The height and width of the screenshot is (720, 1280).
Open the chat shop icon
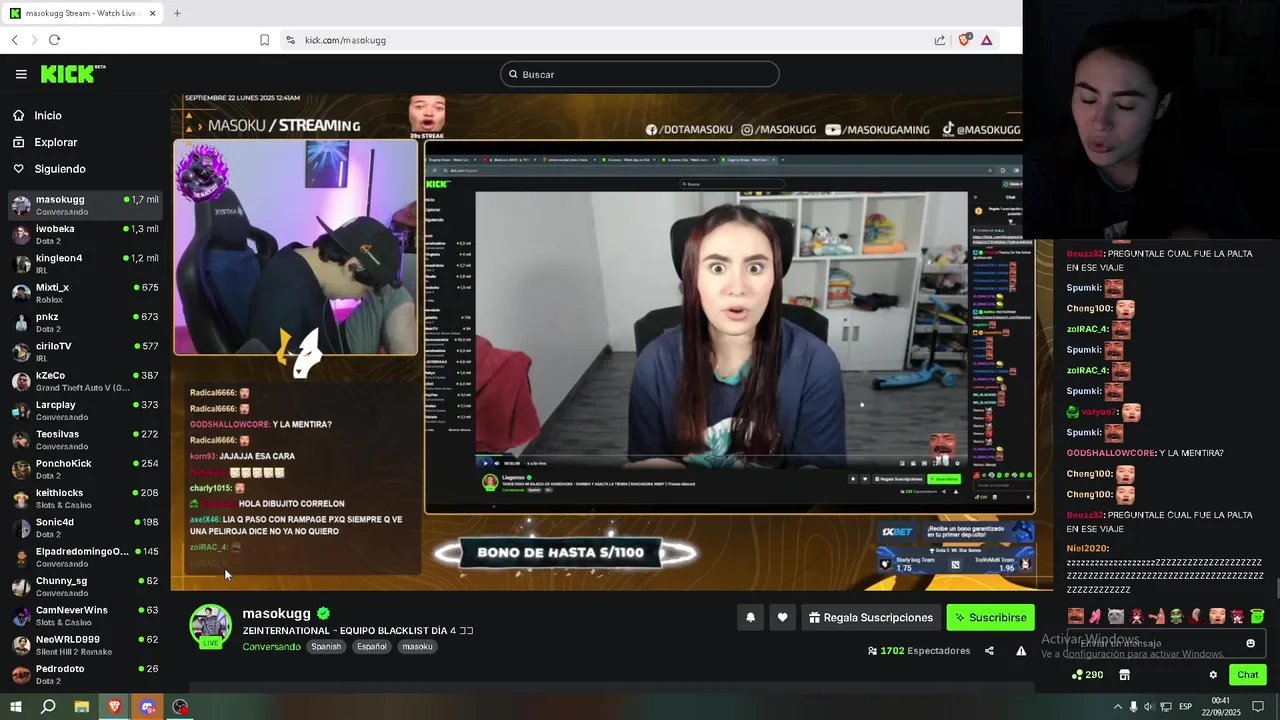(x=1124, y=675)
